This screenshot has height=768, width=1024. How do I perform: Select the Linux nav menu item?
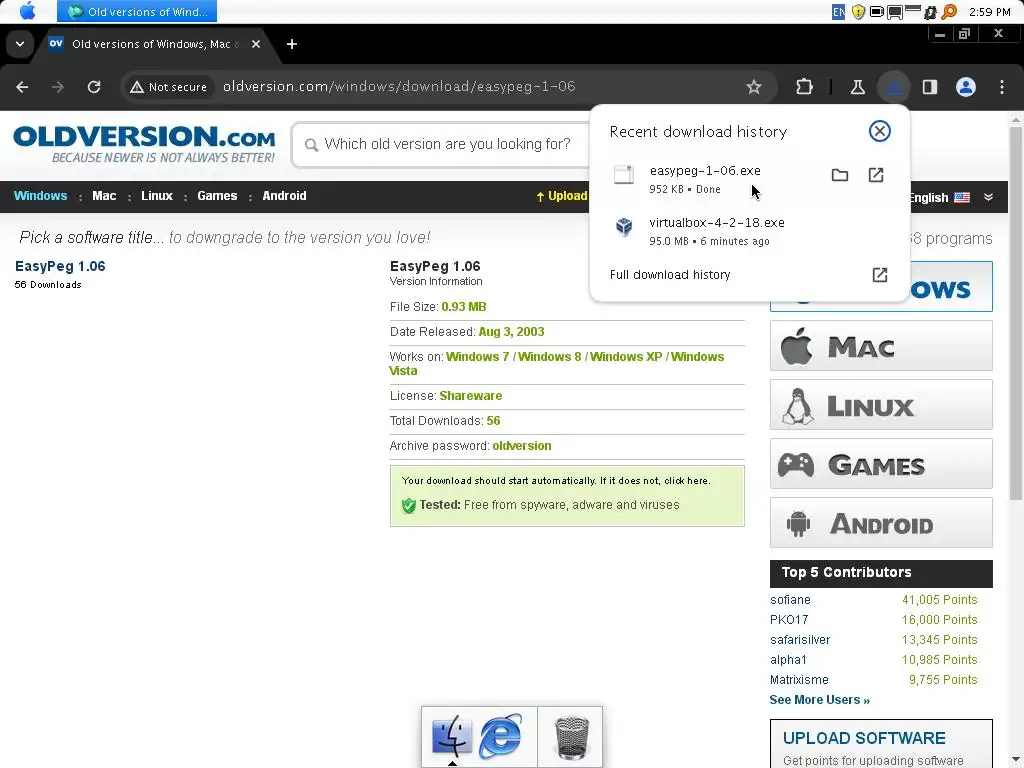click(157, 196)
